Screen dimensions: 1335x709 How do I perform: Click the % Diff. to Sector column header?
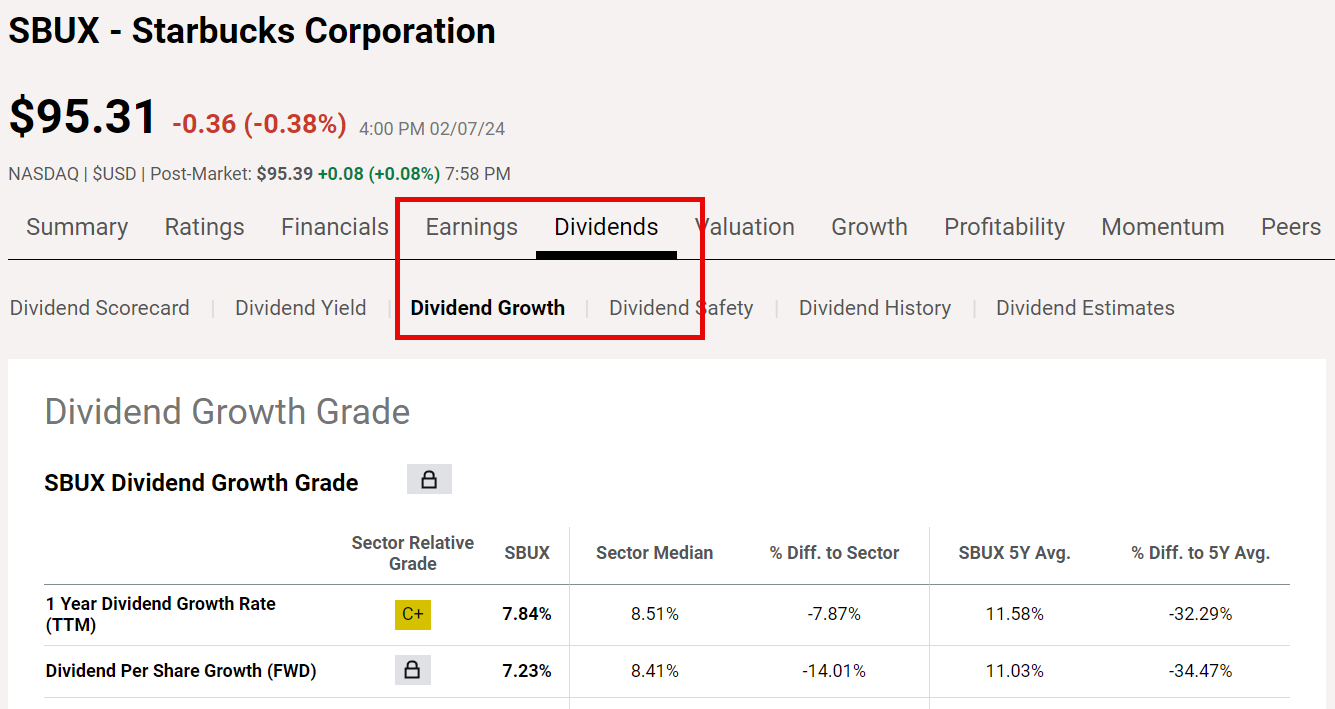pos(834,553)
